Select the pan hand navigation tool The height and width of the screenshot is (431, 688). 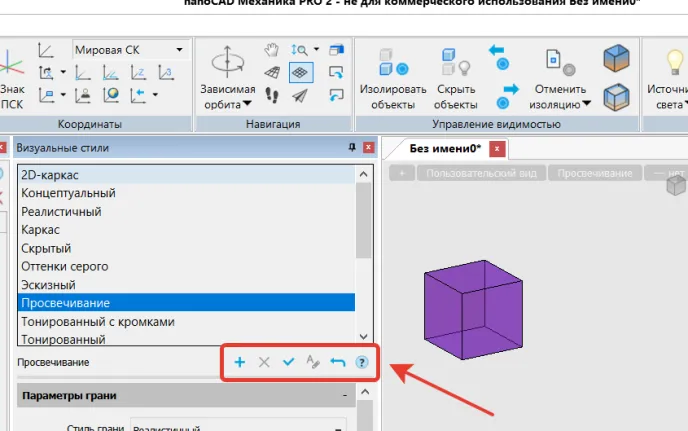[272, 49]
